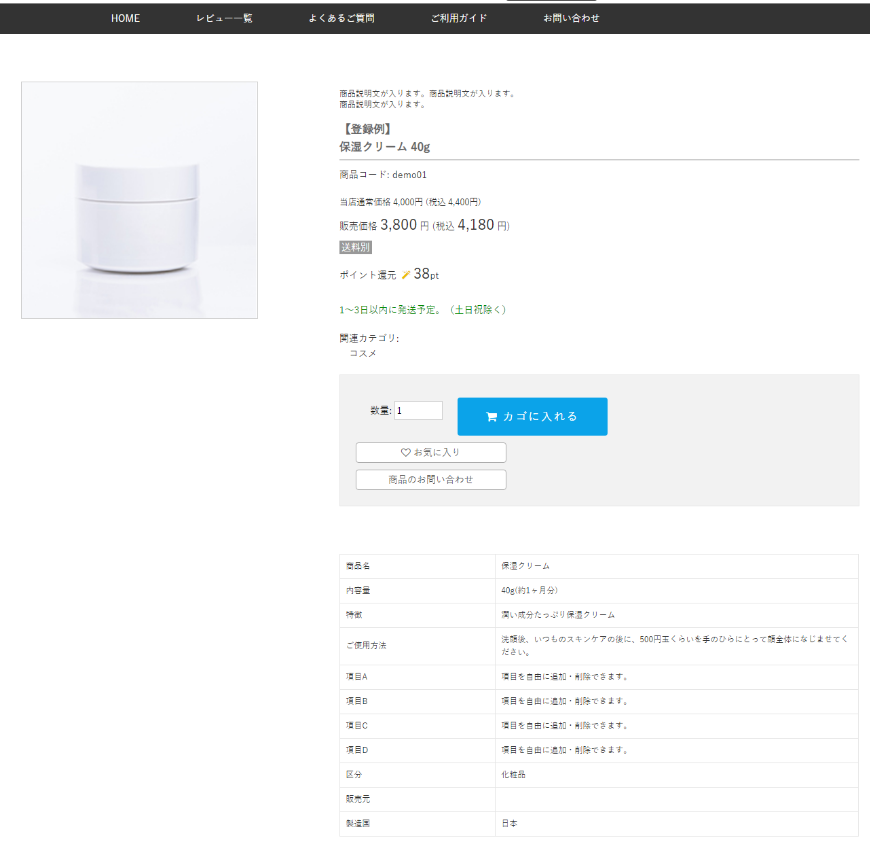Select 潤い成分たっぷり保湿クリーム cell

[x=677, y=615]
